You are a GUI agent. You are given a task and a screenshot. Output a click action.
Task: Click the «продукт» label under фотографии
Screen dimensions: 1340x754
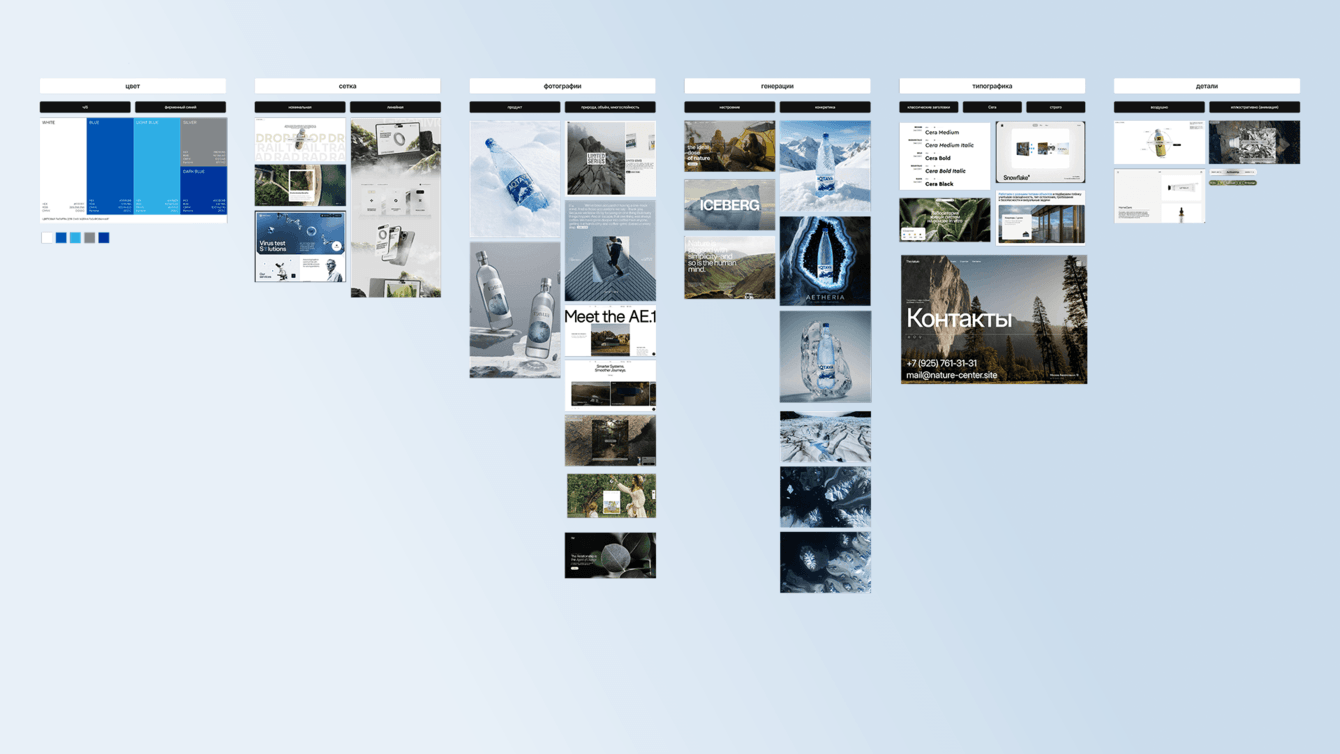click(515, 107)
